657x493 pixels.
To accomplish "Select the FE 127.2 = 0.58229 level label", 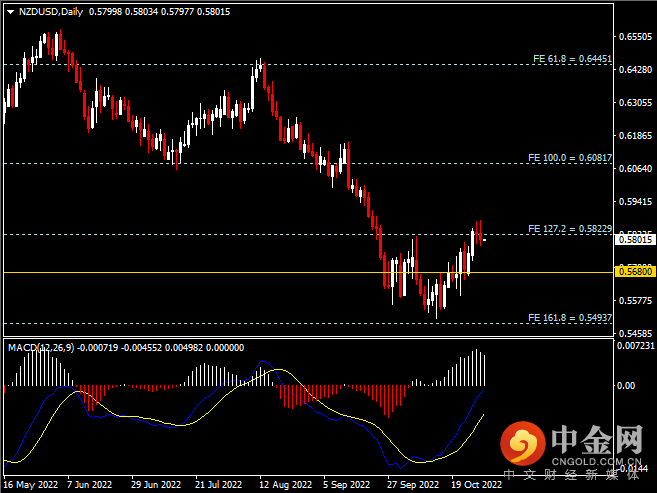I will (570, 229).
